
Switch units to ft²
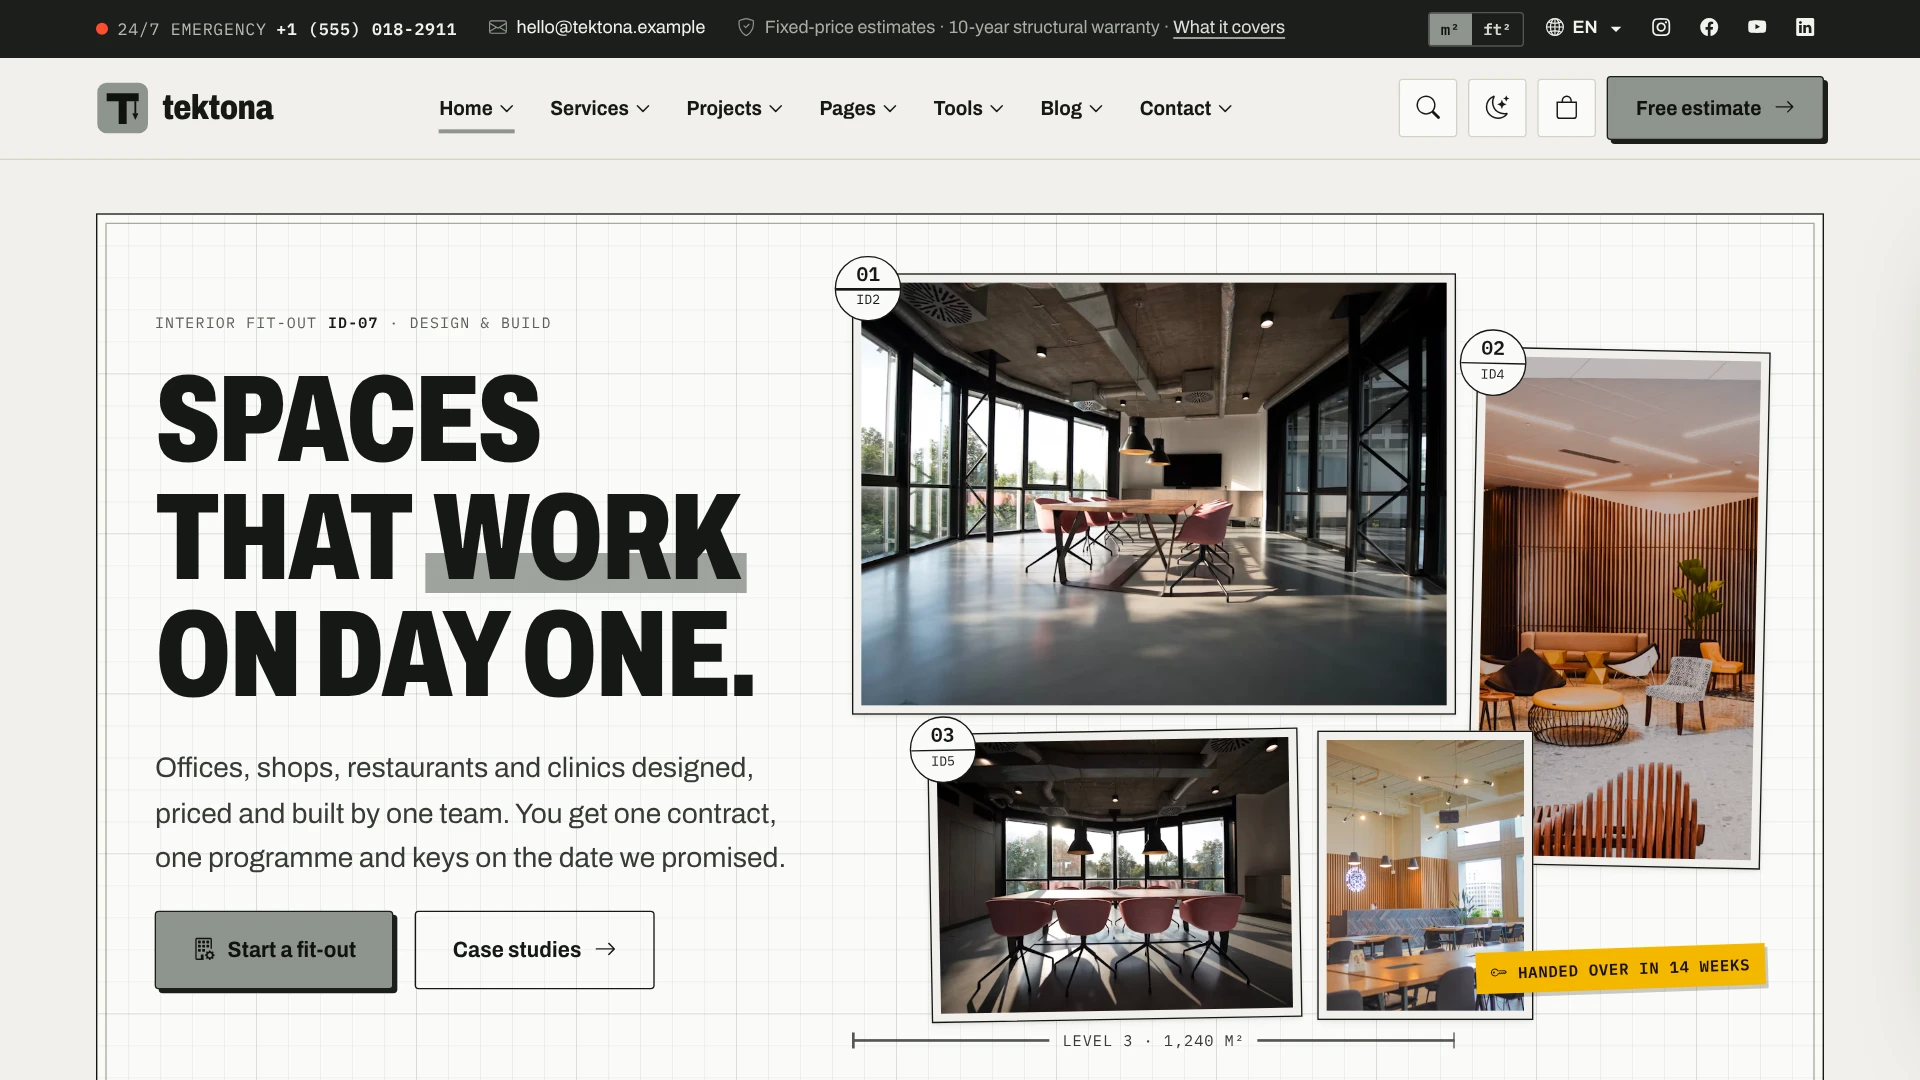pos(1497,29)
